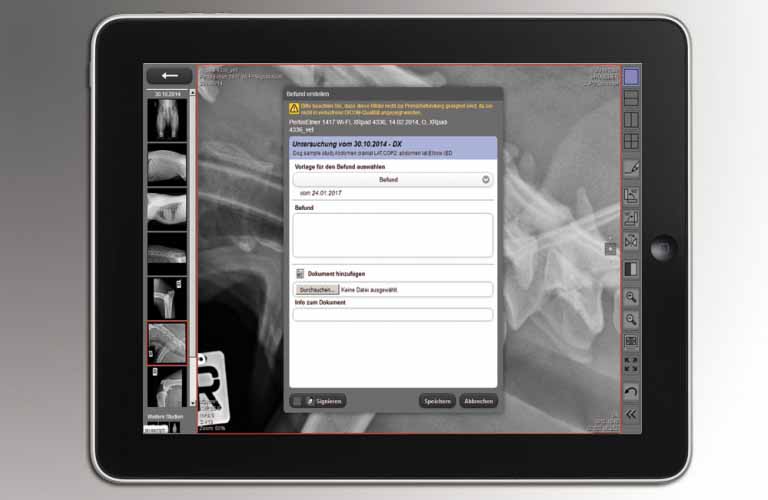Click the upper magnifier zoom icon
The height and width of the screenshot is (500, 768).
[x=631, y=297]
